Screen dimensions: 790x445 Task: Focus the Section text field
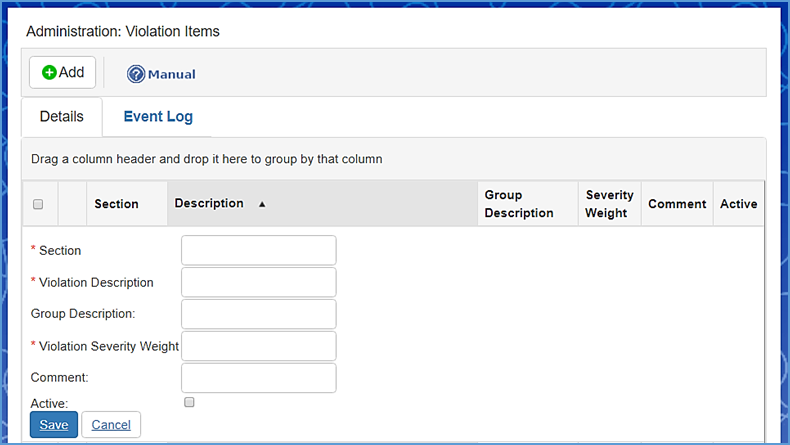[258, 250]
